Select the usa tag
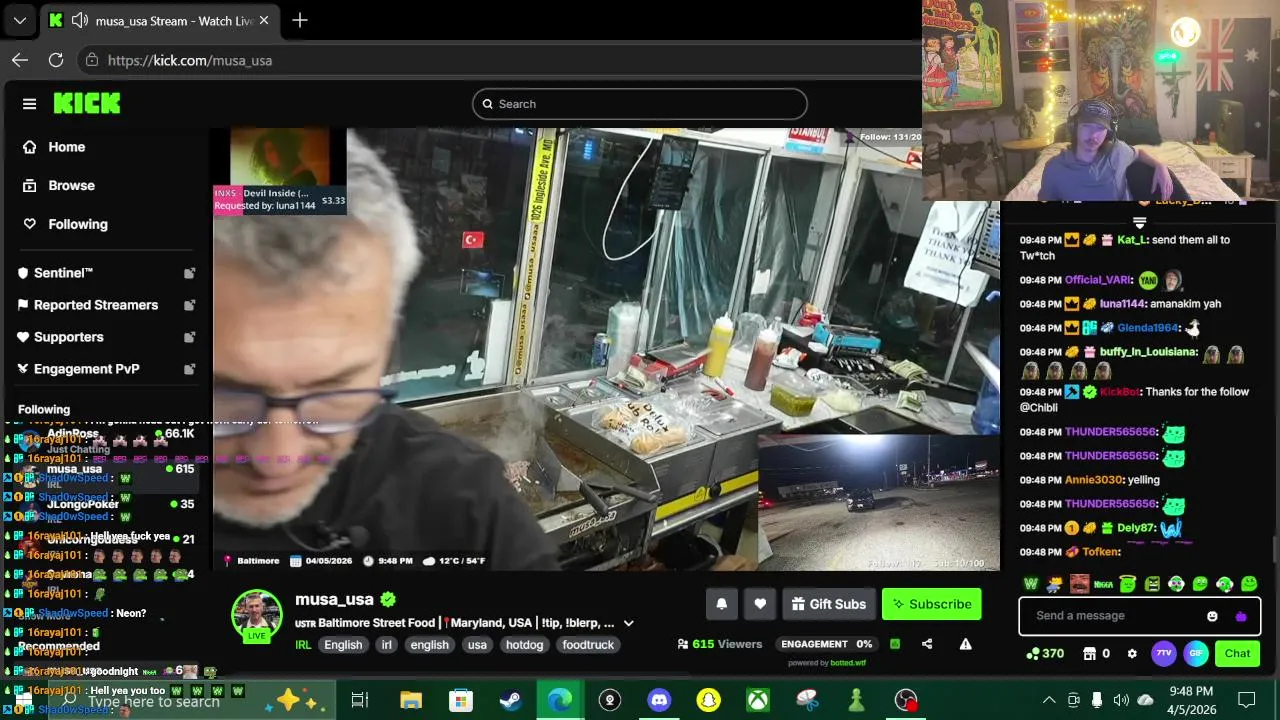This screenshot has width=1280, height=720. (477, 645)
